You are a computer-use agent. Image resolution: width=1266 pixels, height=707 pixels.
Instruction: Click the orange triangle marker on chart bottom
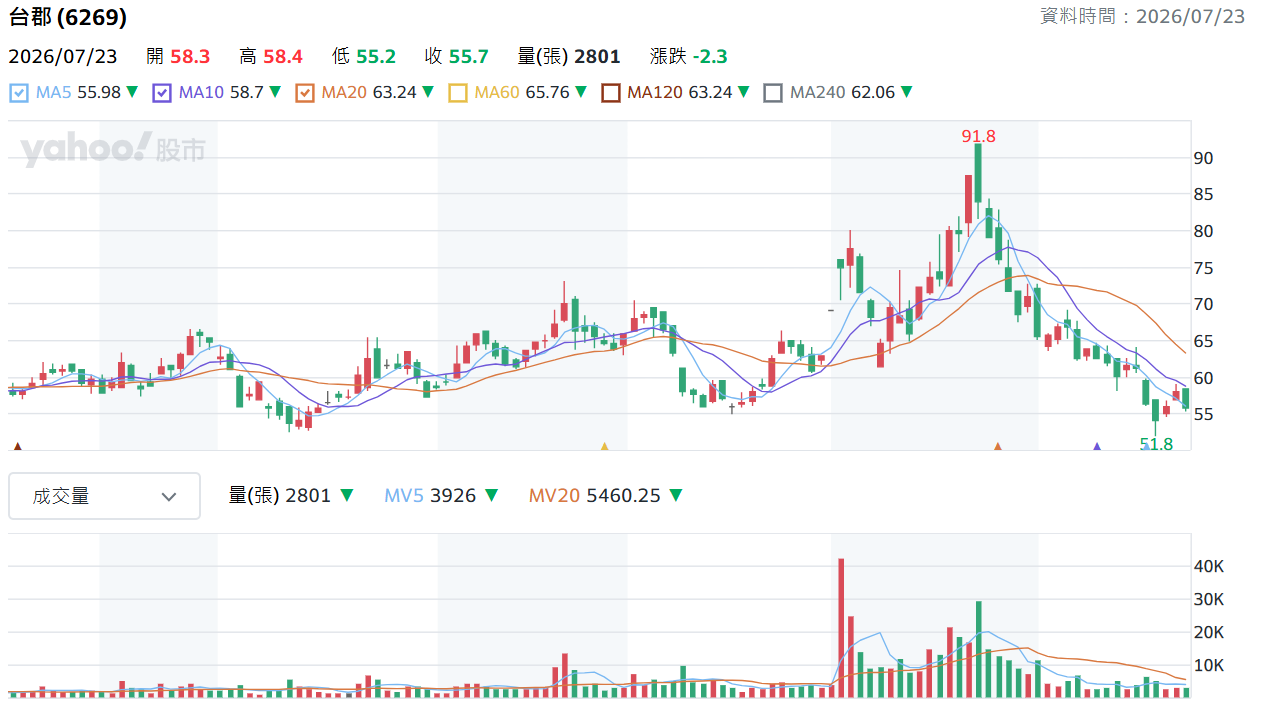tap(997, 446)
